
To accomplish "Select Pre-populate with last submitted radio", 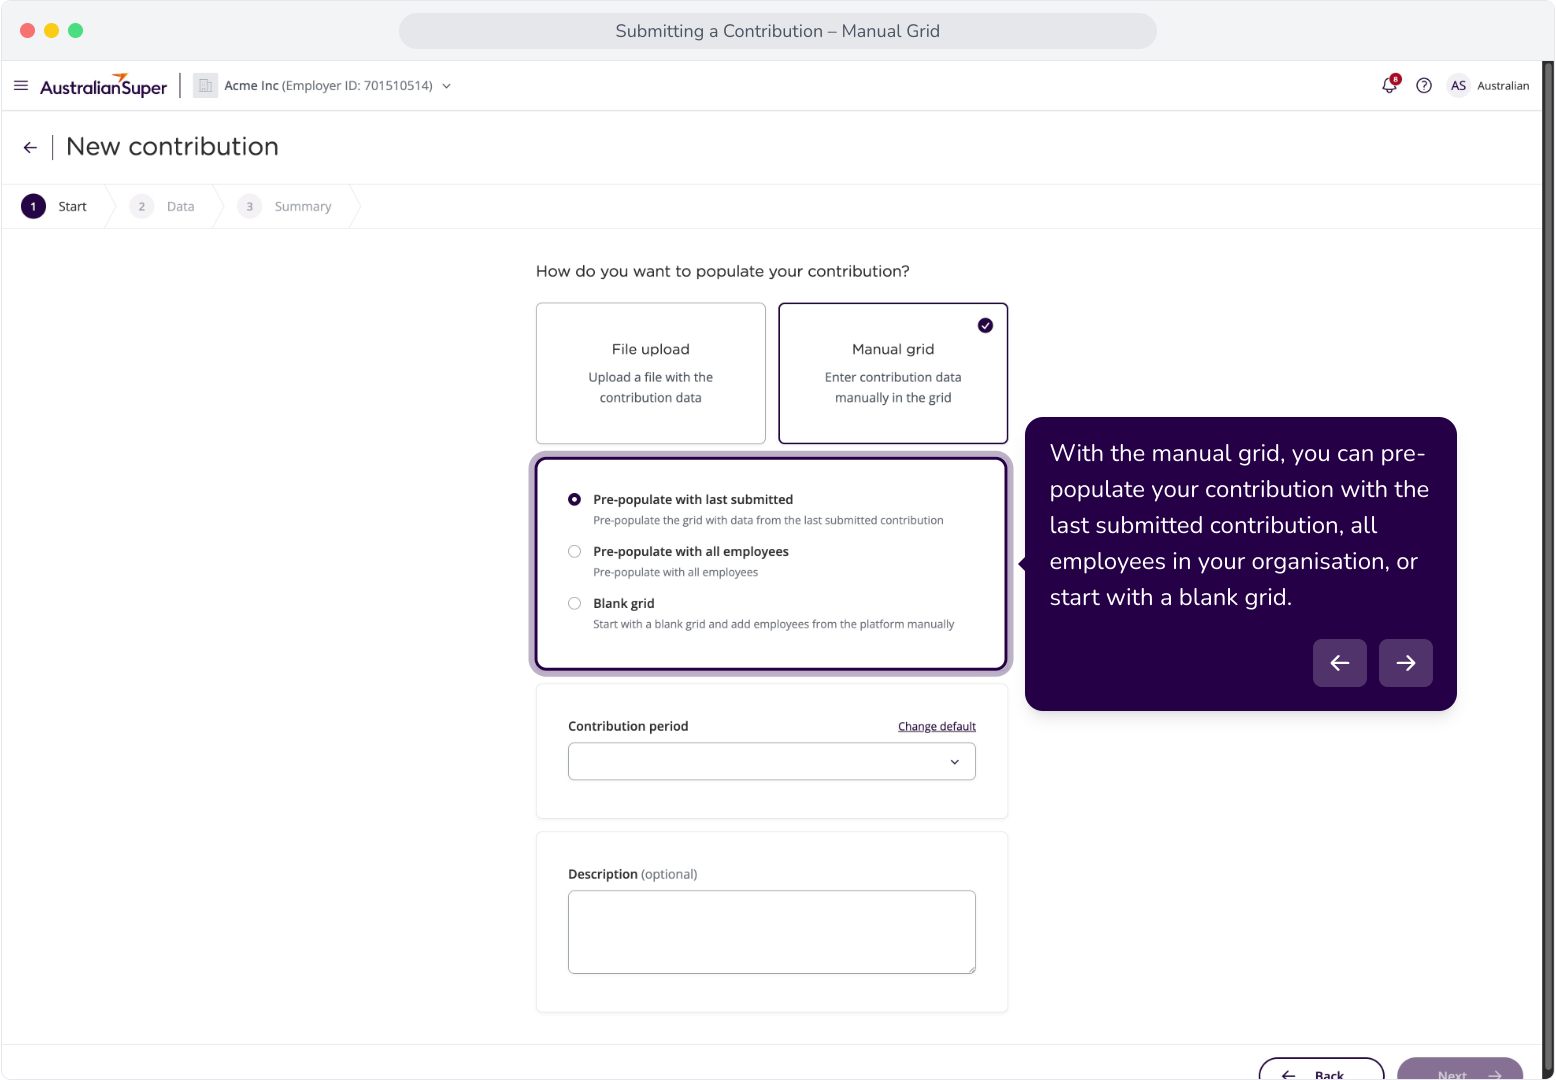I will click(574, 500).
